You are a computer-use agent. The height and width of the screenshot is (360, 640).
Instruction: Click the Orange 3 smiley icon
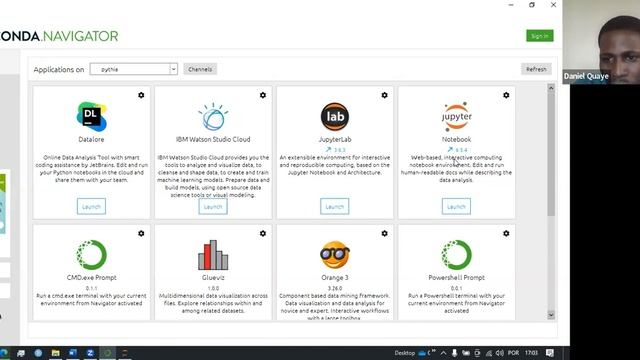pyautogui.click(x=335, y=255)
